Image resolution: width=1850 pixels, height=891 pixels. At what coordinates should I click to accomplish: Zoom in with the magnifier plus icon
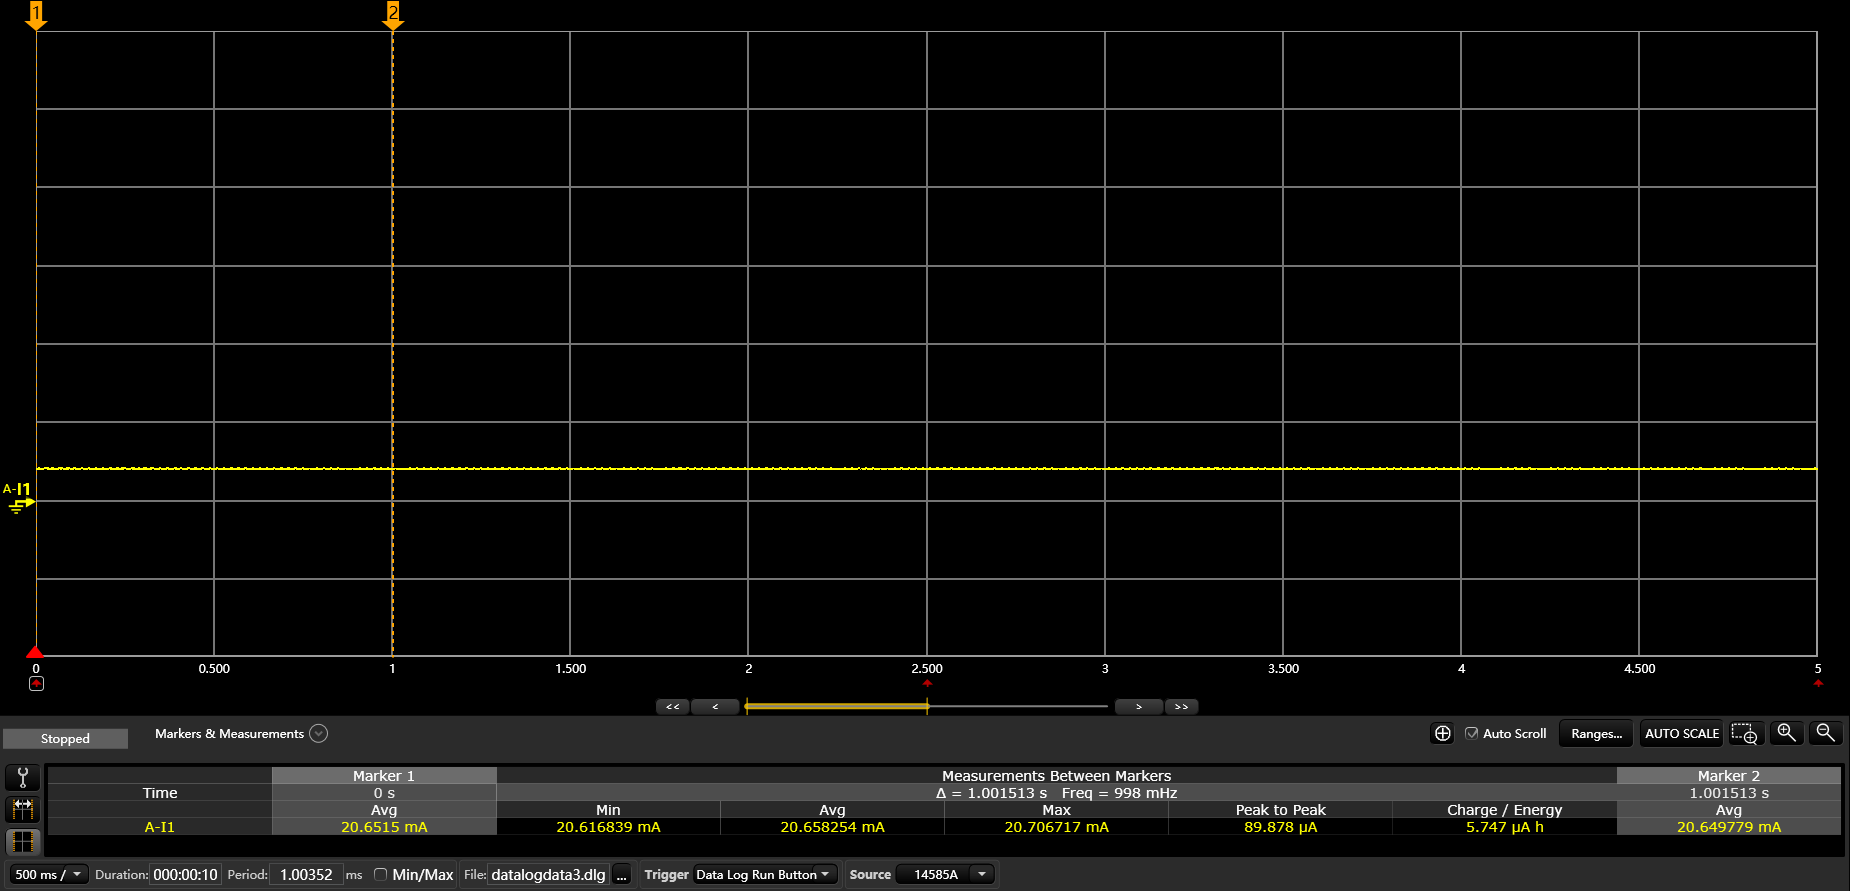pyautogui.click(x=1787, y=733)
